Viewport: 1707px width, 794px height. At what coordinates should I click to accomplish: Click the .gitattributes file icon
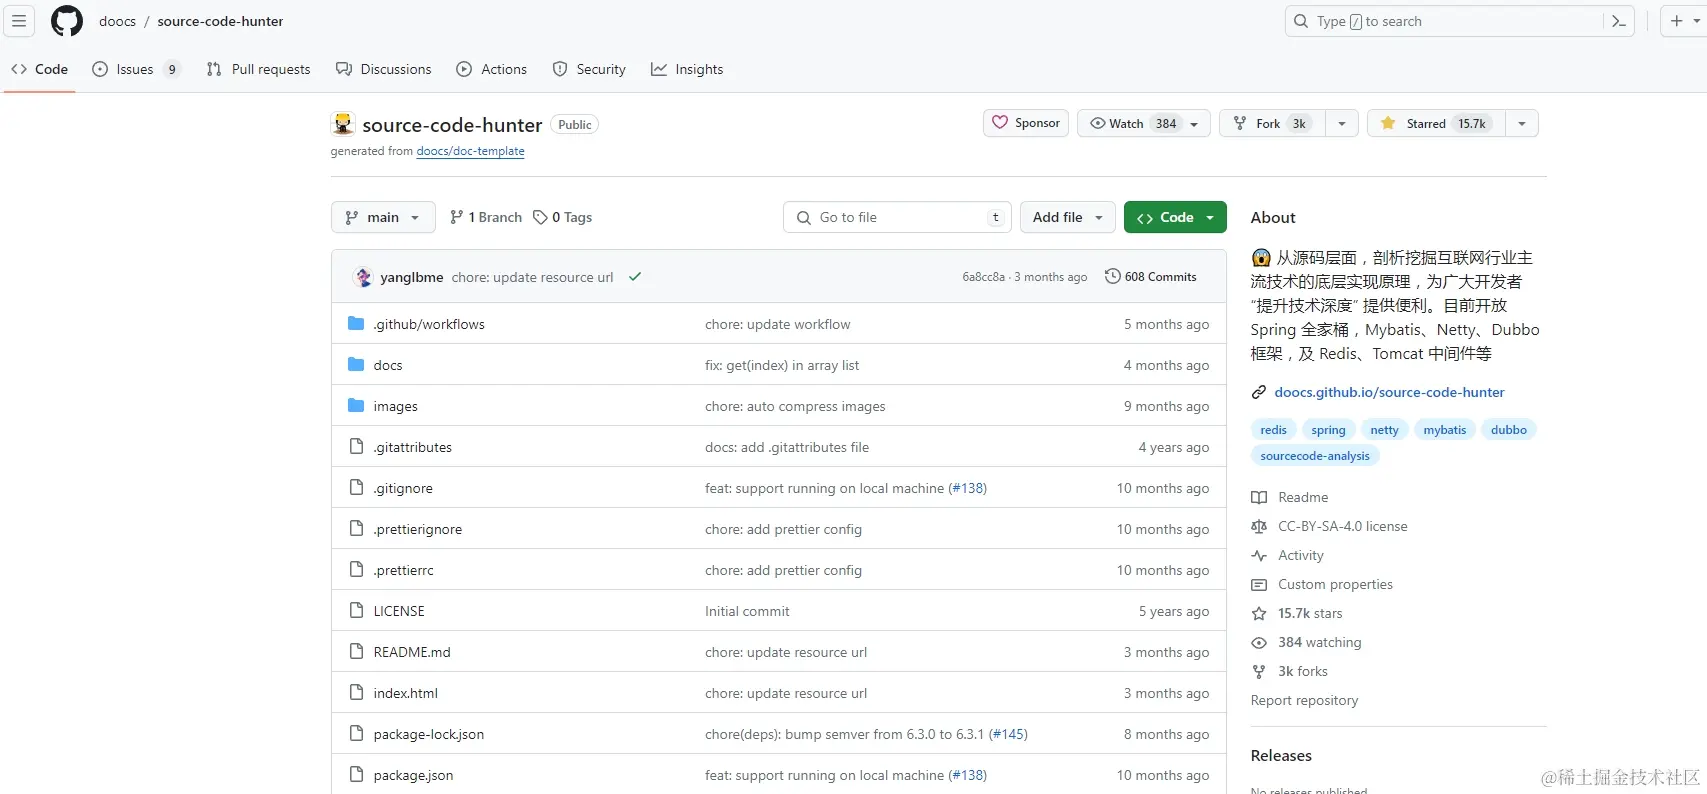click(x=356, y=447)
